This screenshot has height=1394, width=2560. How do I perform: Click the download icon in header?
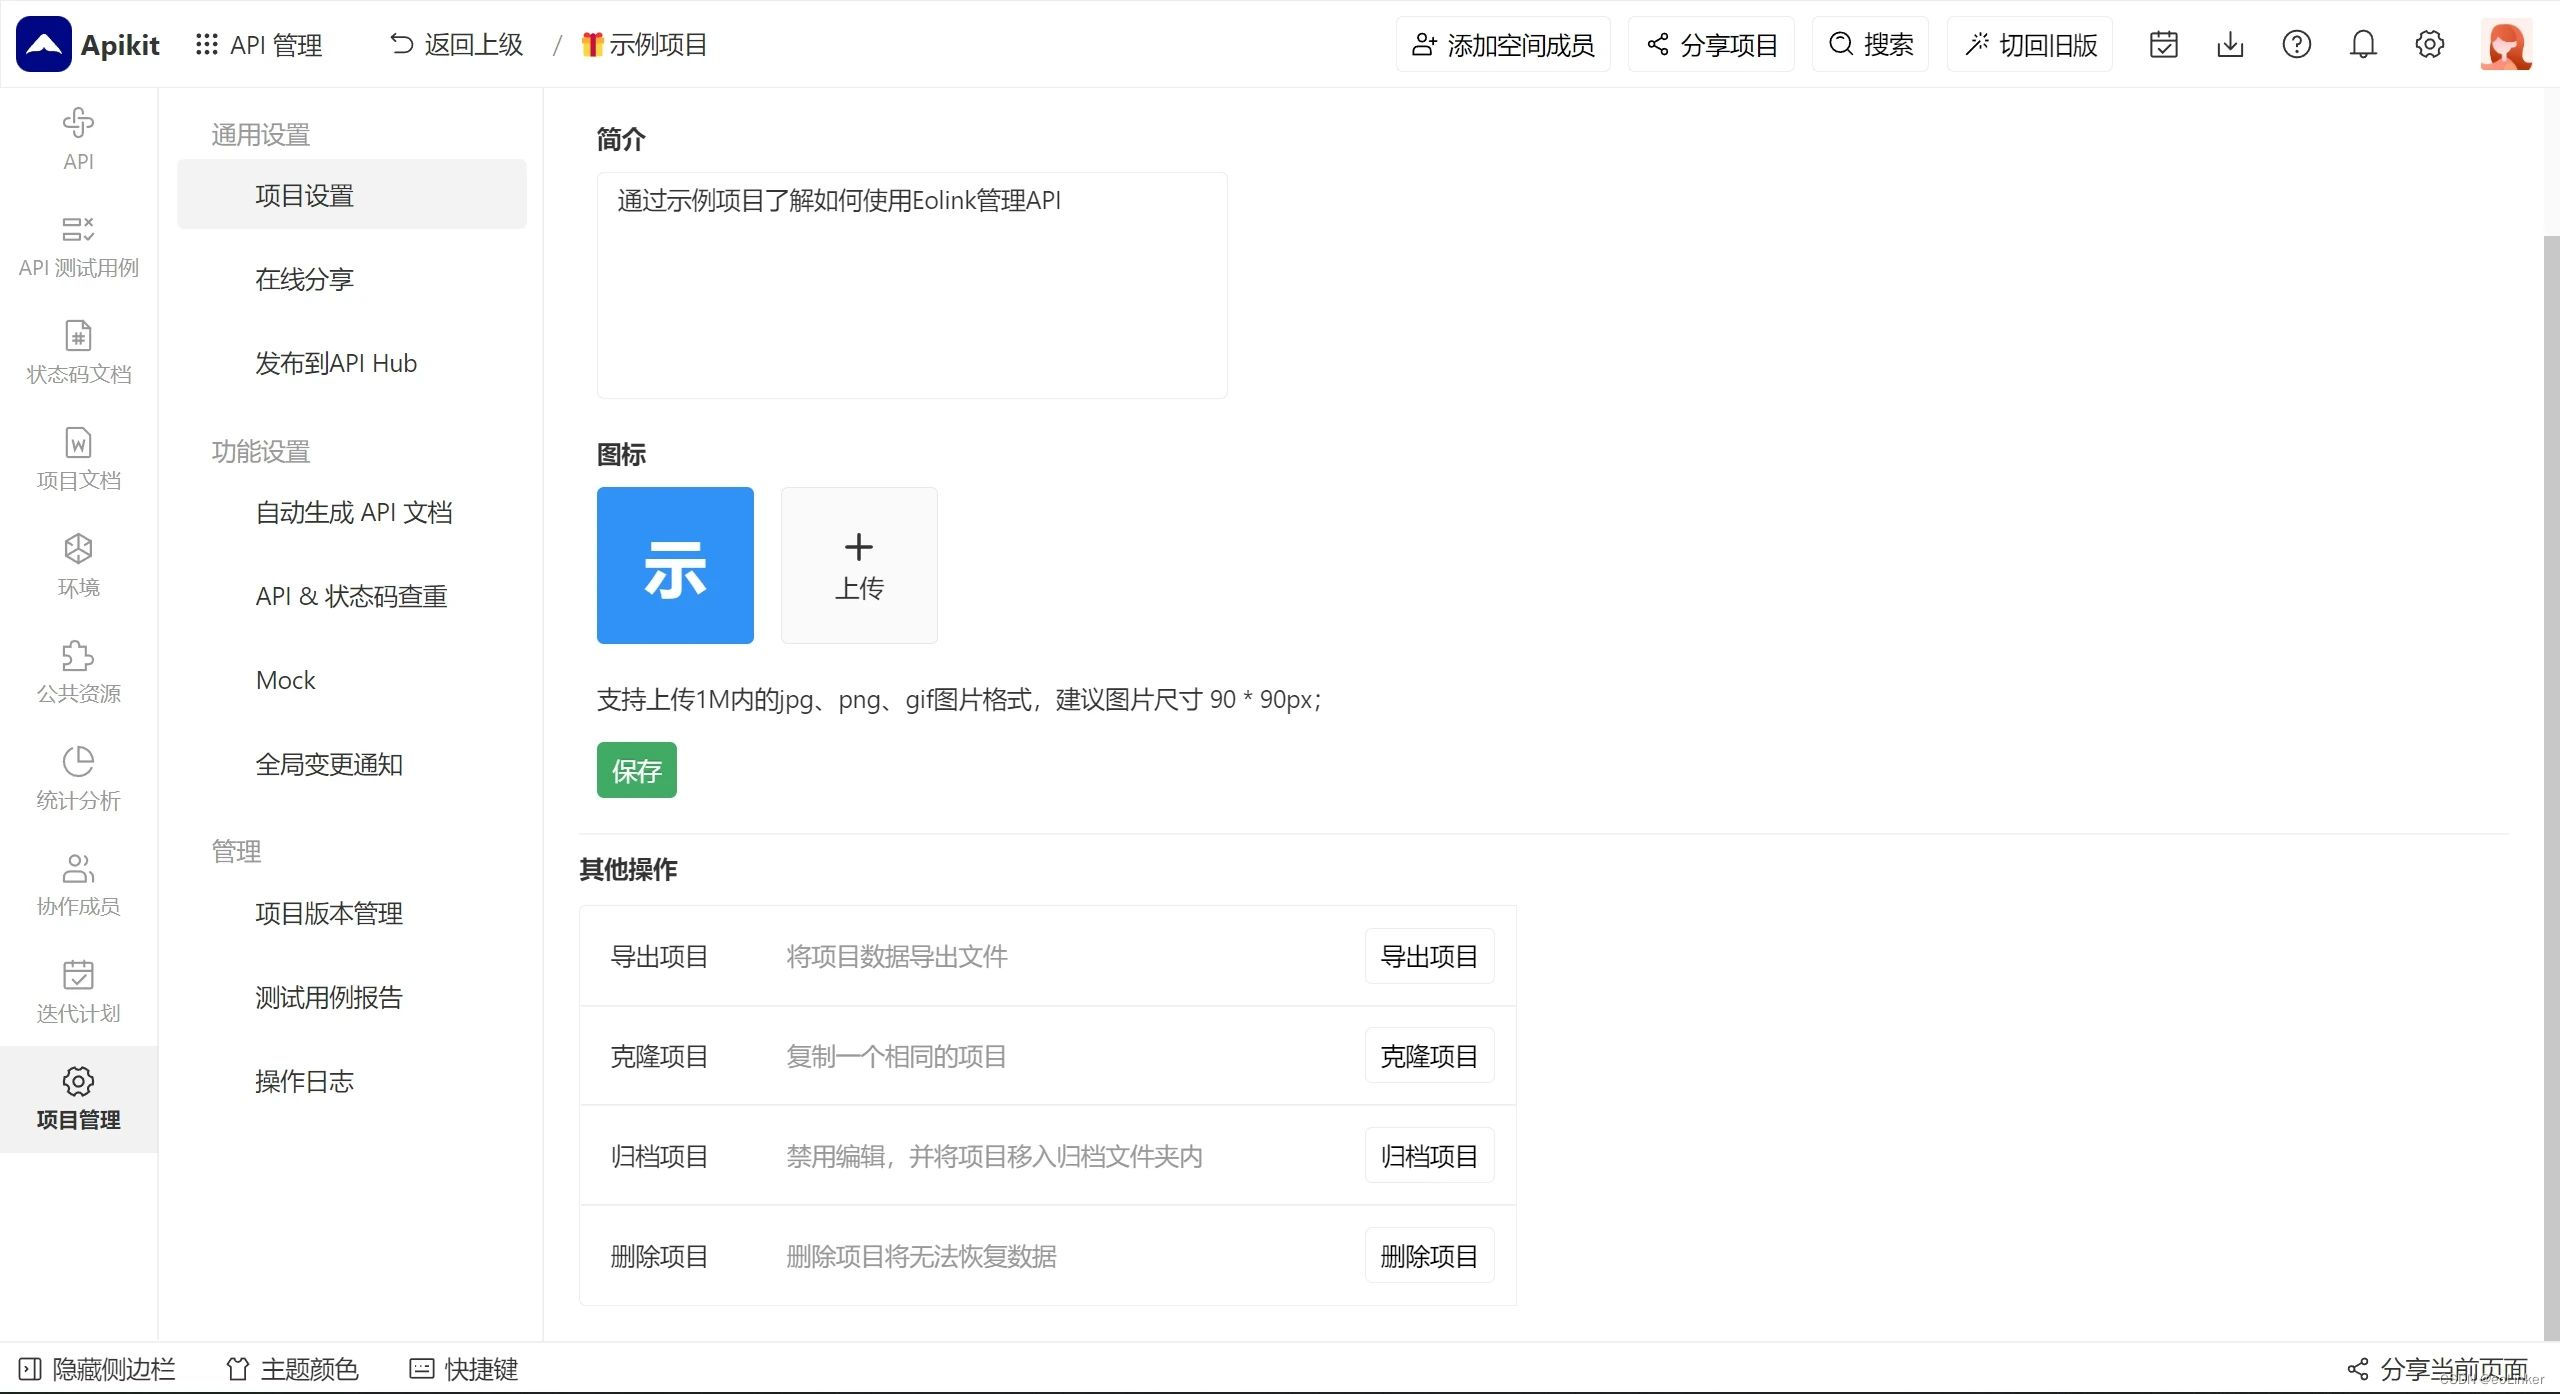click(x=2230, y=44)
